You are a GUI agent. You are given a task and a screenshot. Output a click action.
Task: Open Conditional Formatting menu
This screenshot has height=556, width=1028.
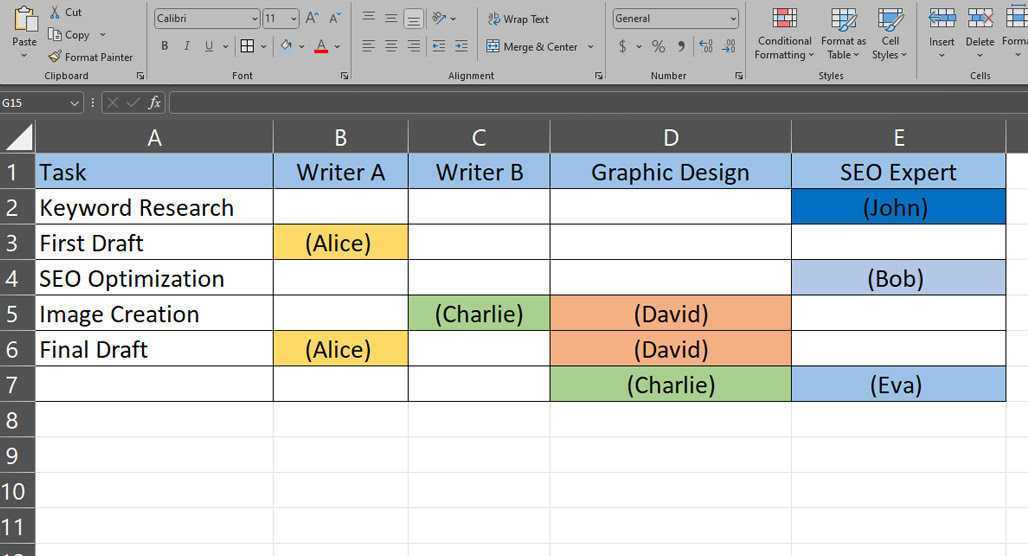(x=784, y=34)
